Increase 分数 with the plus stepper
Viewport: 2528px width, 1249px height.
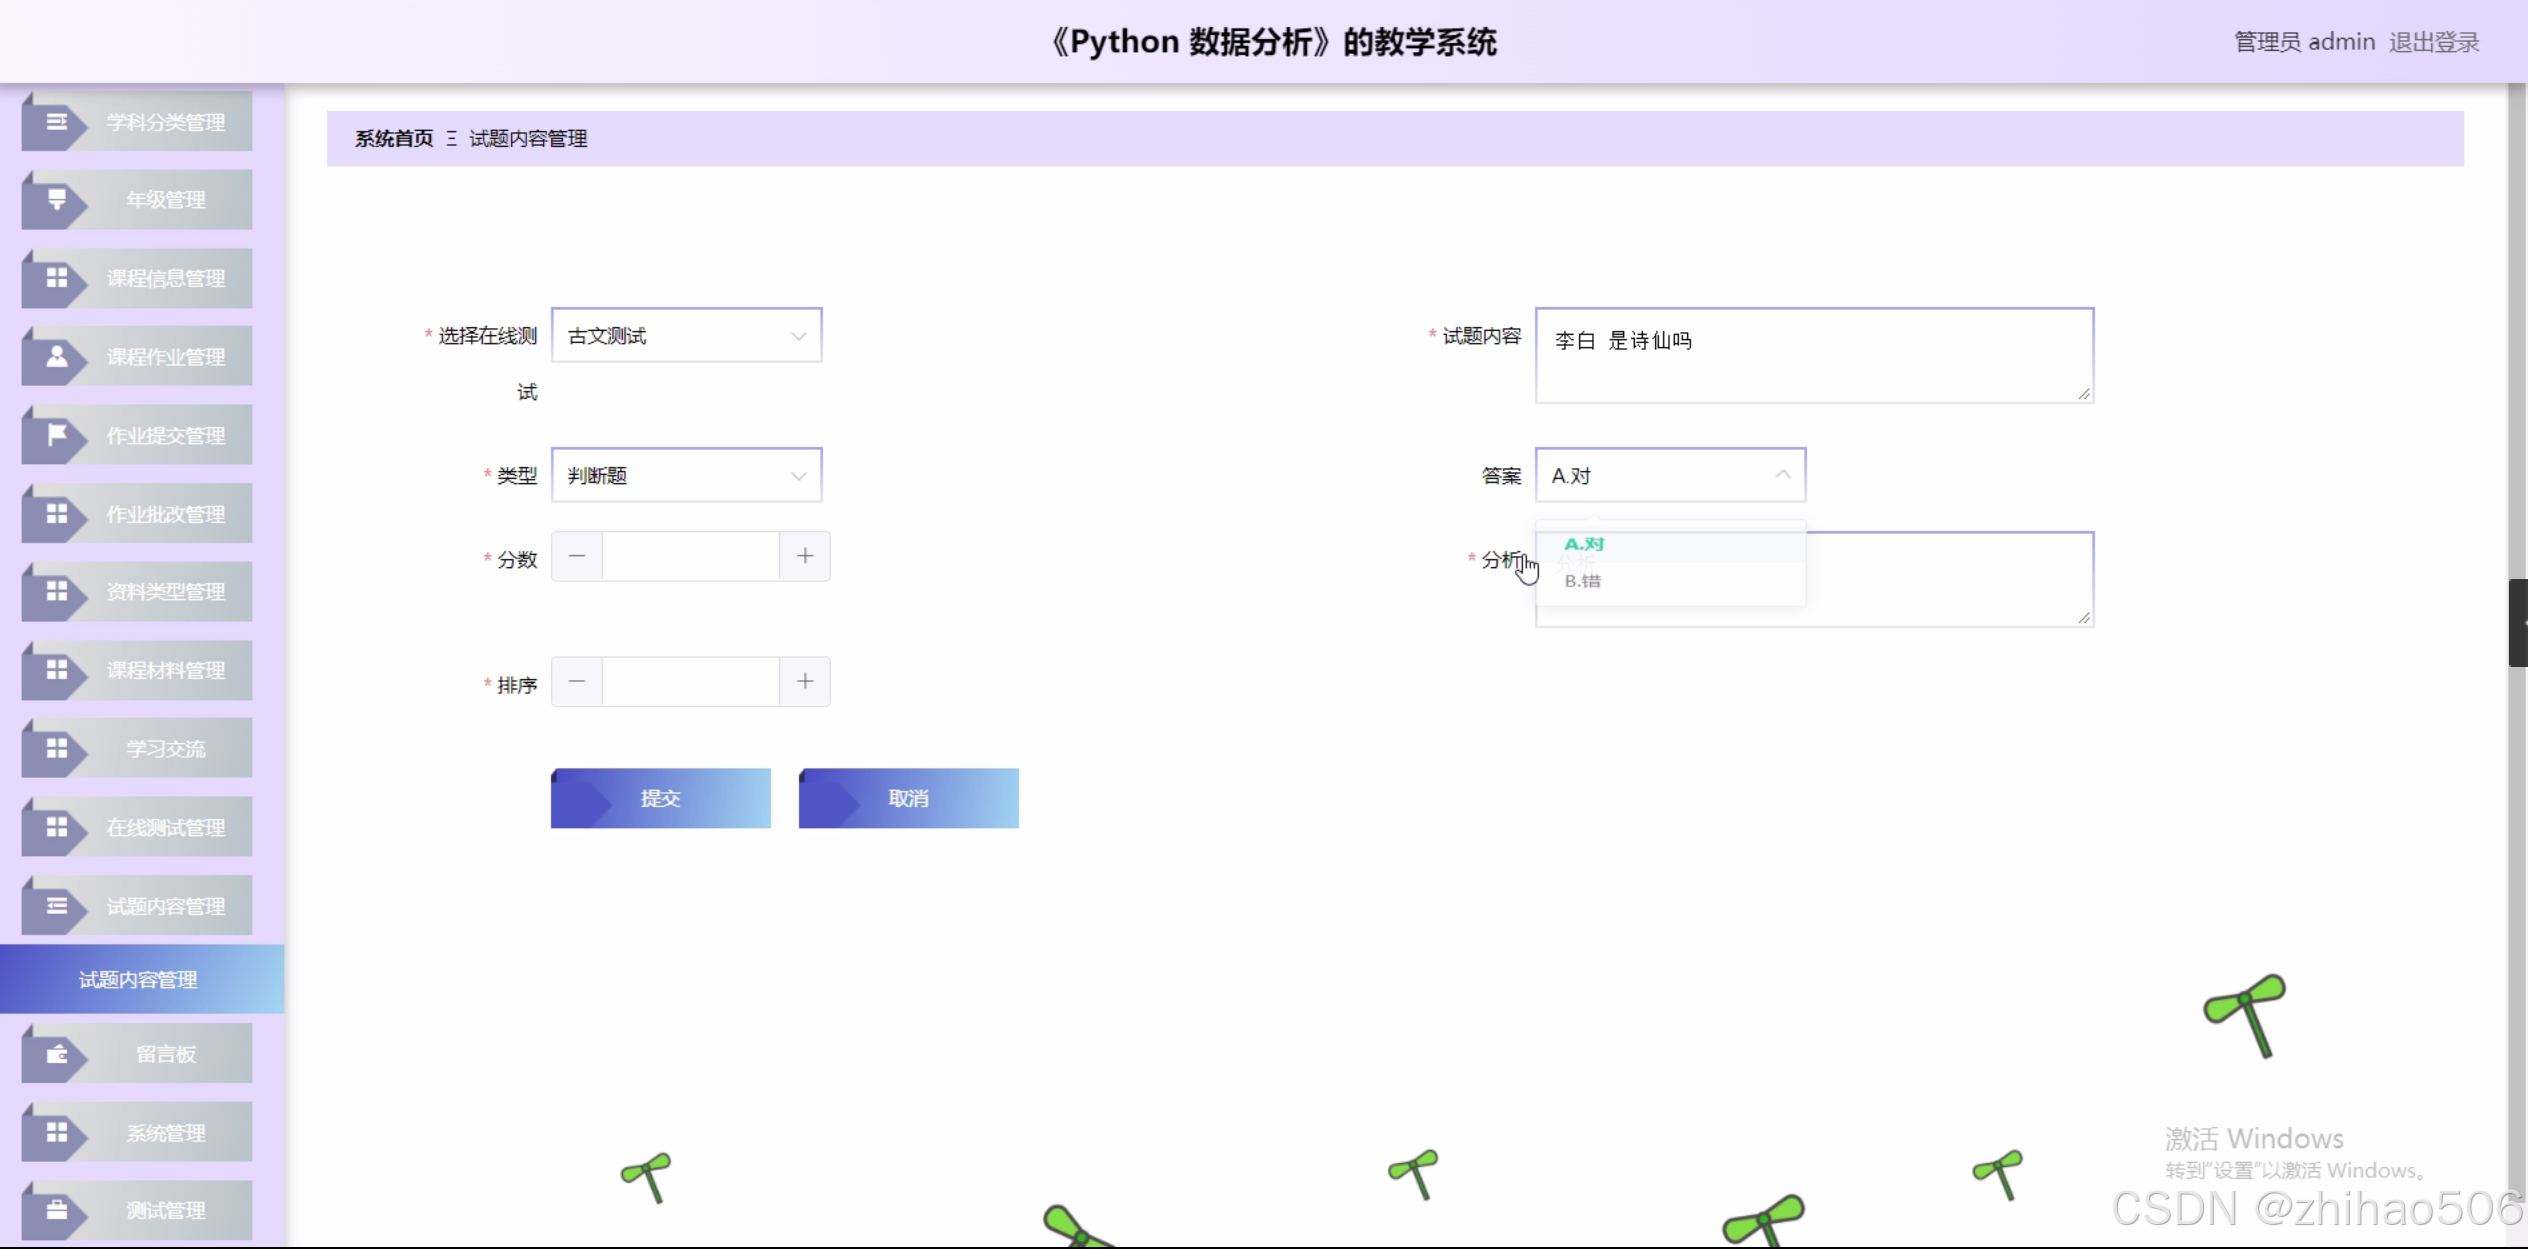tap(805, 555)
